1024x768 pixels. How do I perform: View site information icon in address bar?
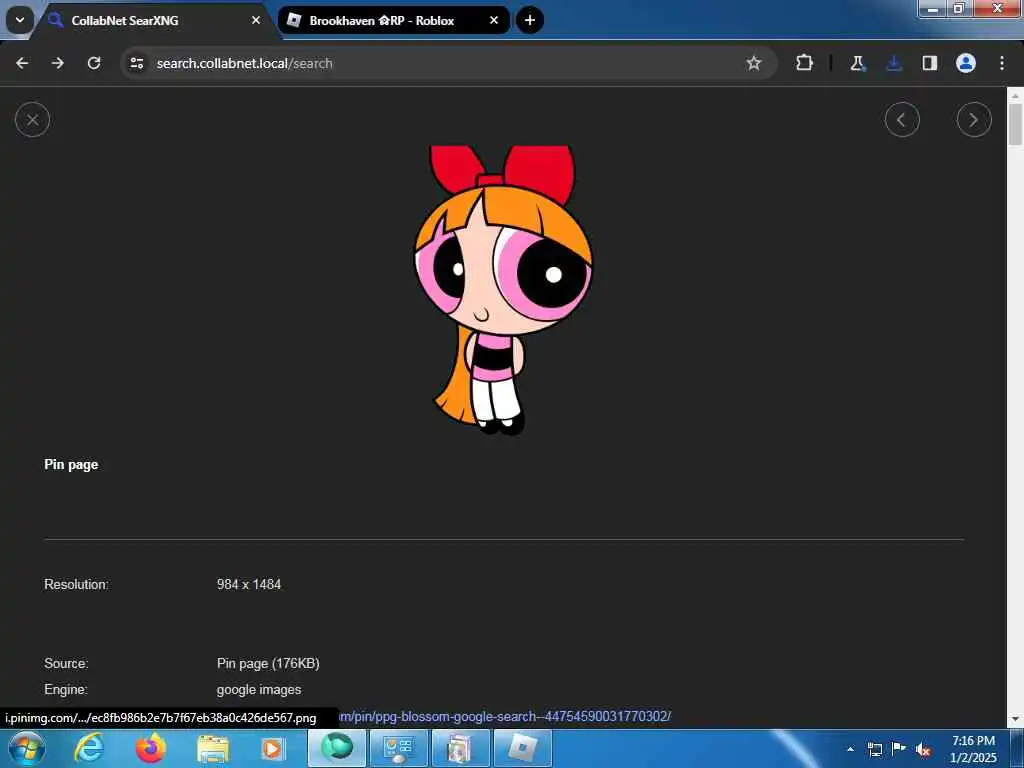tap(136, 63)
